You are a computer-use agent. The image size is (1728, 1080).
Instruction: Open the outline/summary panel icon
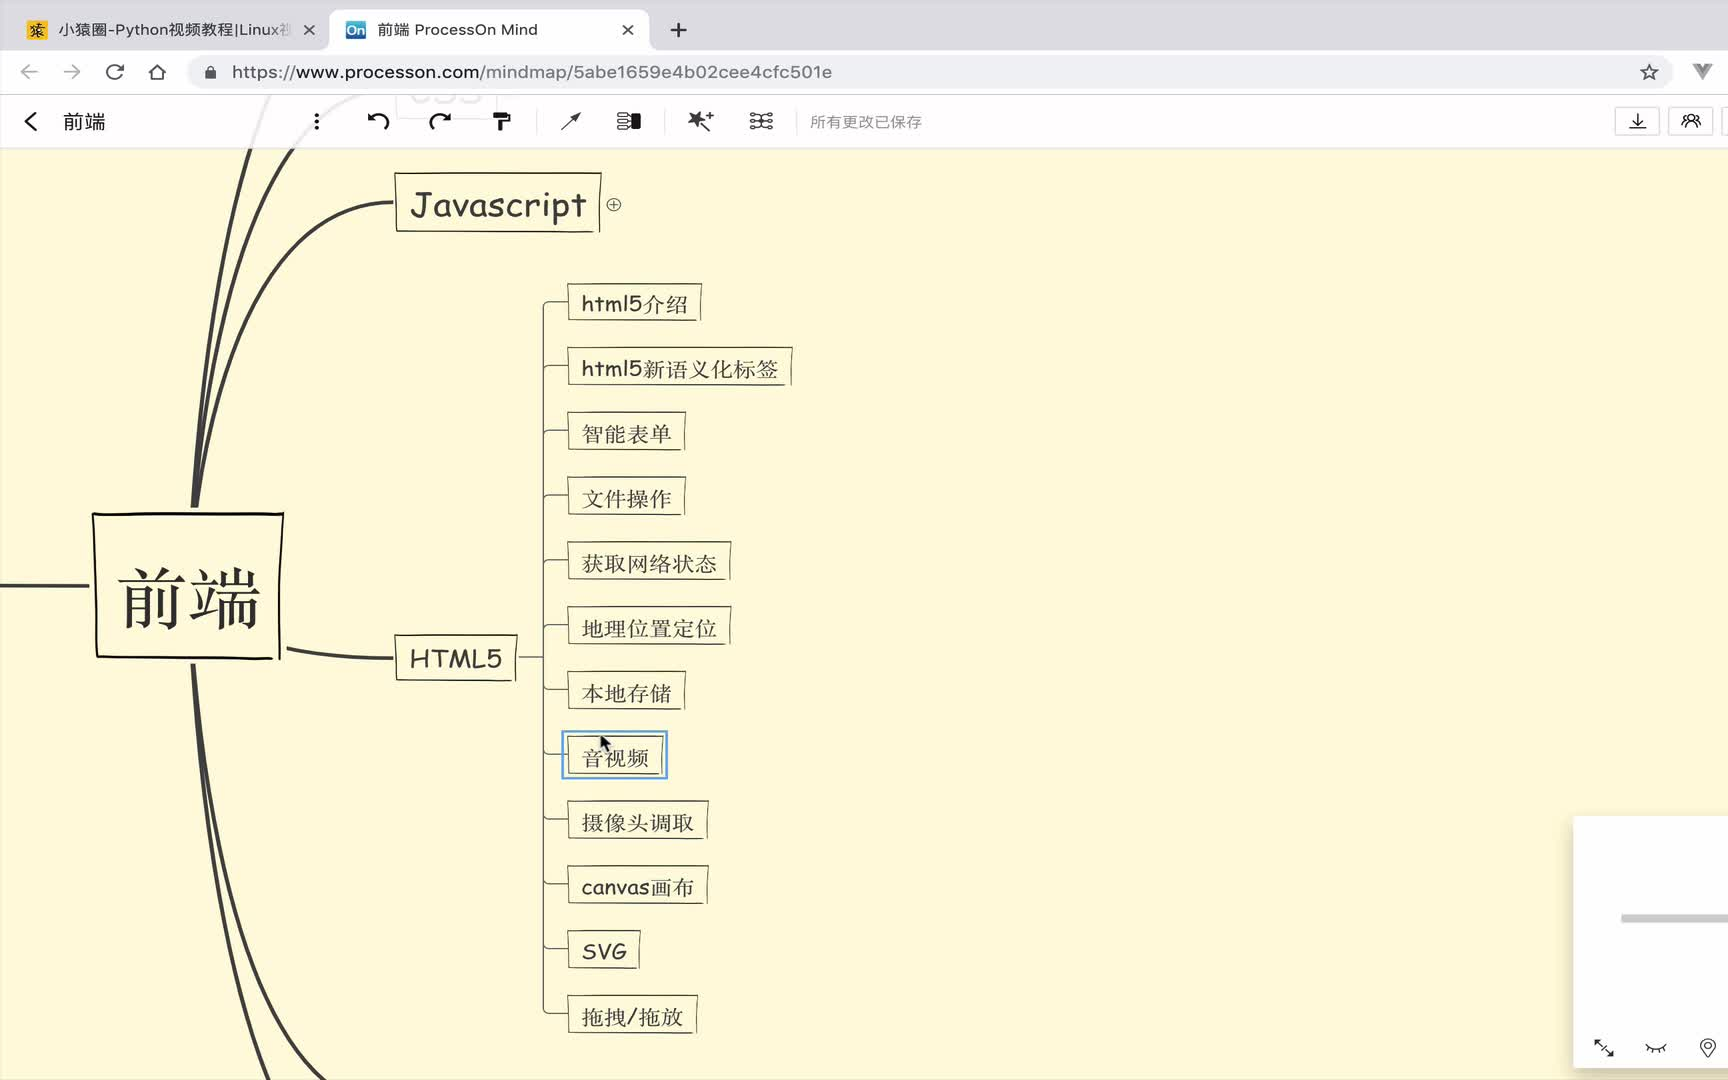(629, 122)
